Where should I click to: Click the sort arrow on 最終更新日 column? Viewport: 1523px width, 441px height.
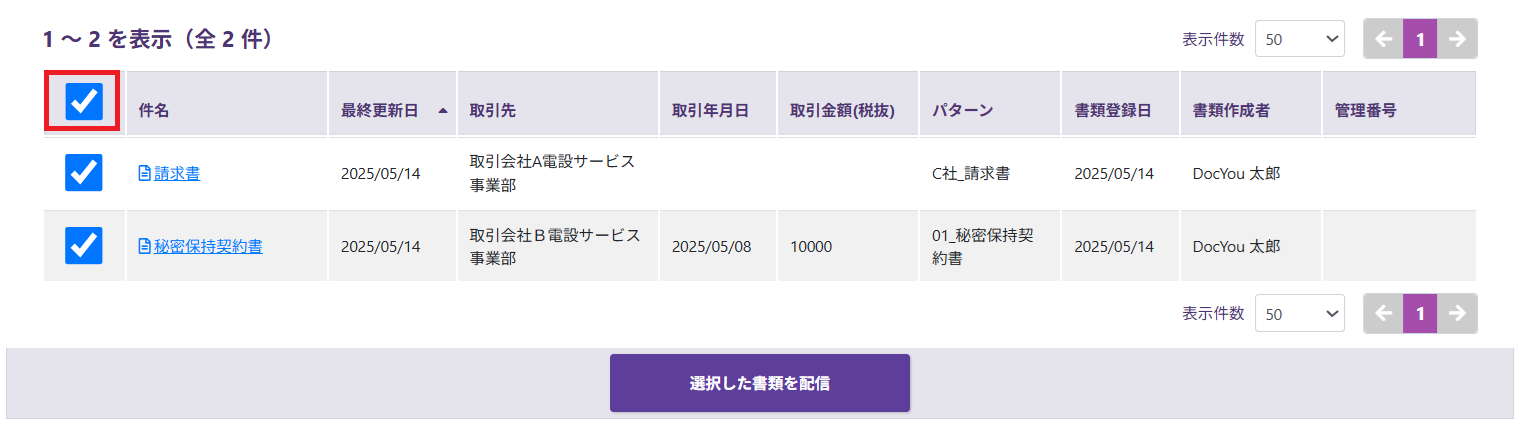pyautogui.click(x=442, y=111)
